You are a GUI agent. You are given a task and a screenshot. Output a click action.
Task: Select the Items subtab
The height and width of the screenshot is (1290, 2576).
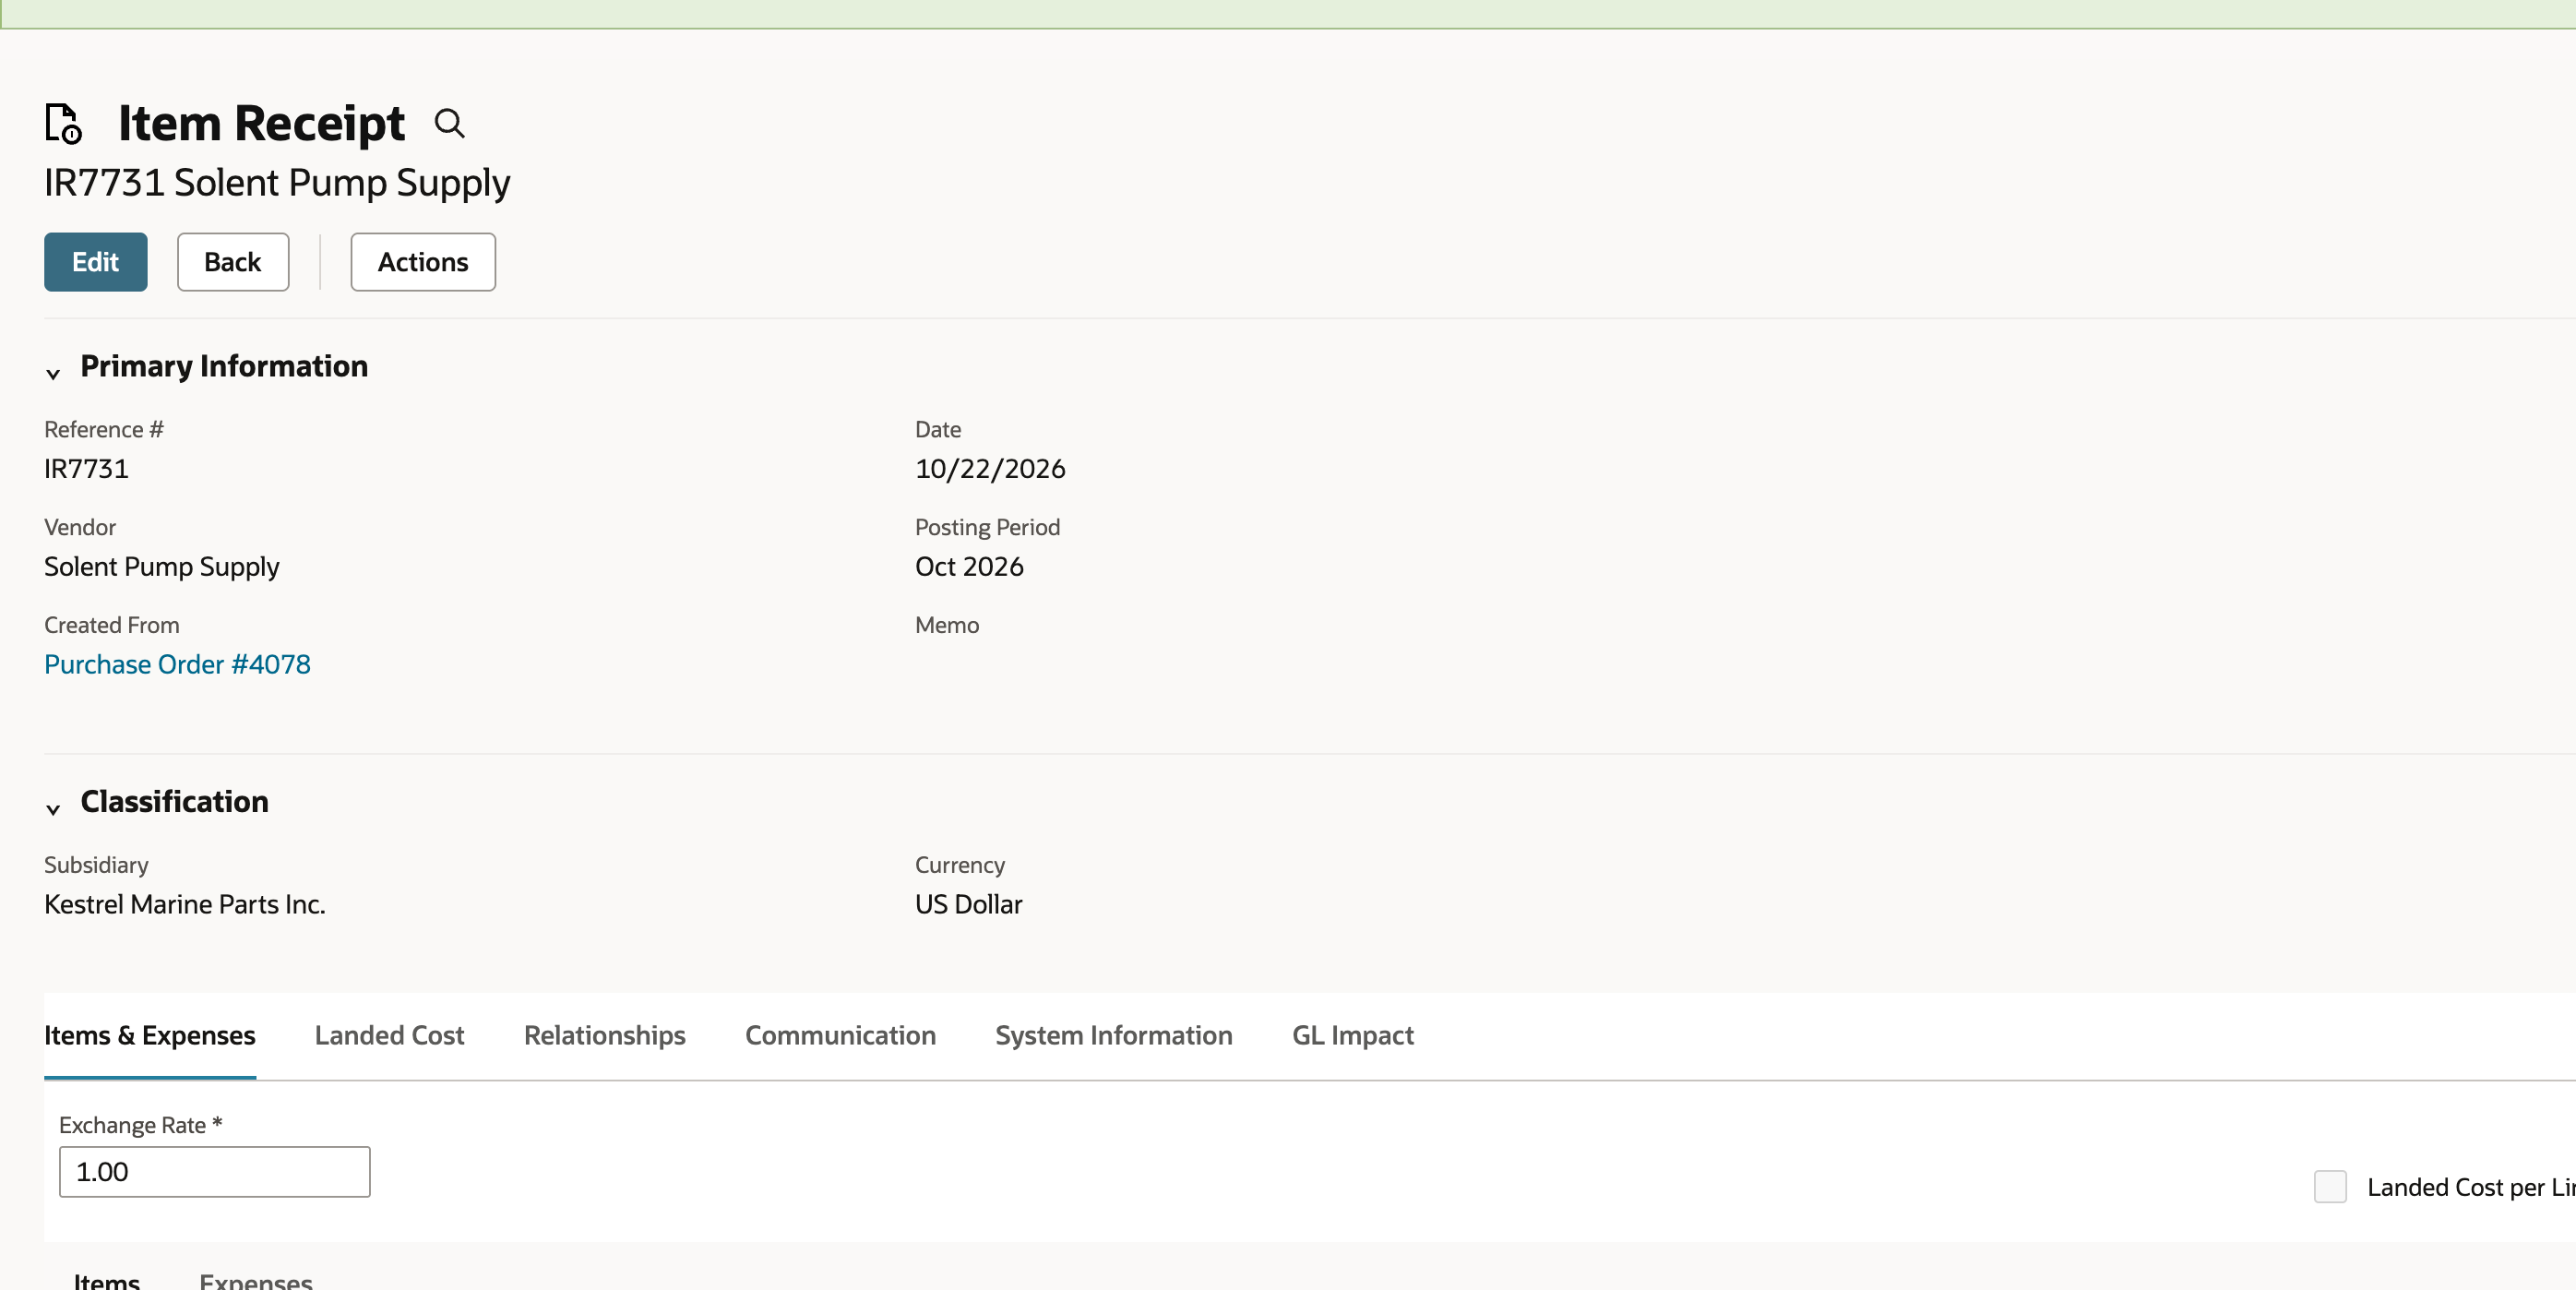pyautogui.click(x=107, y=1280)
